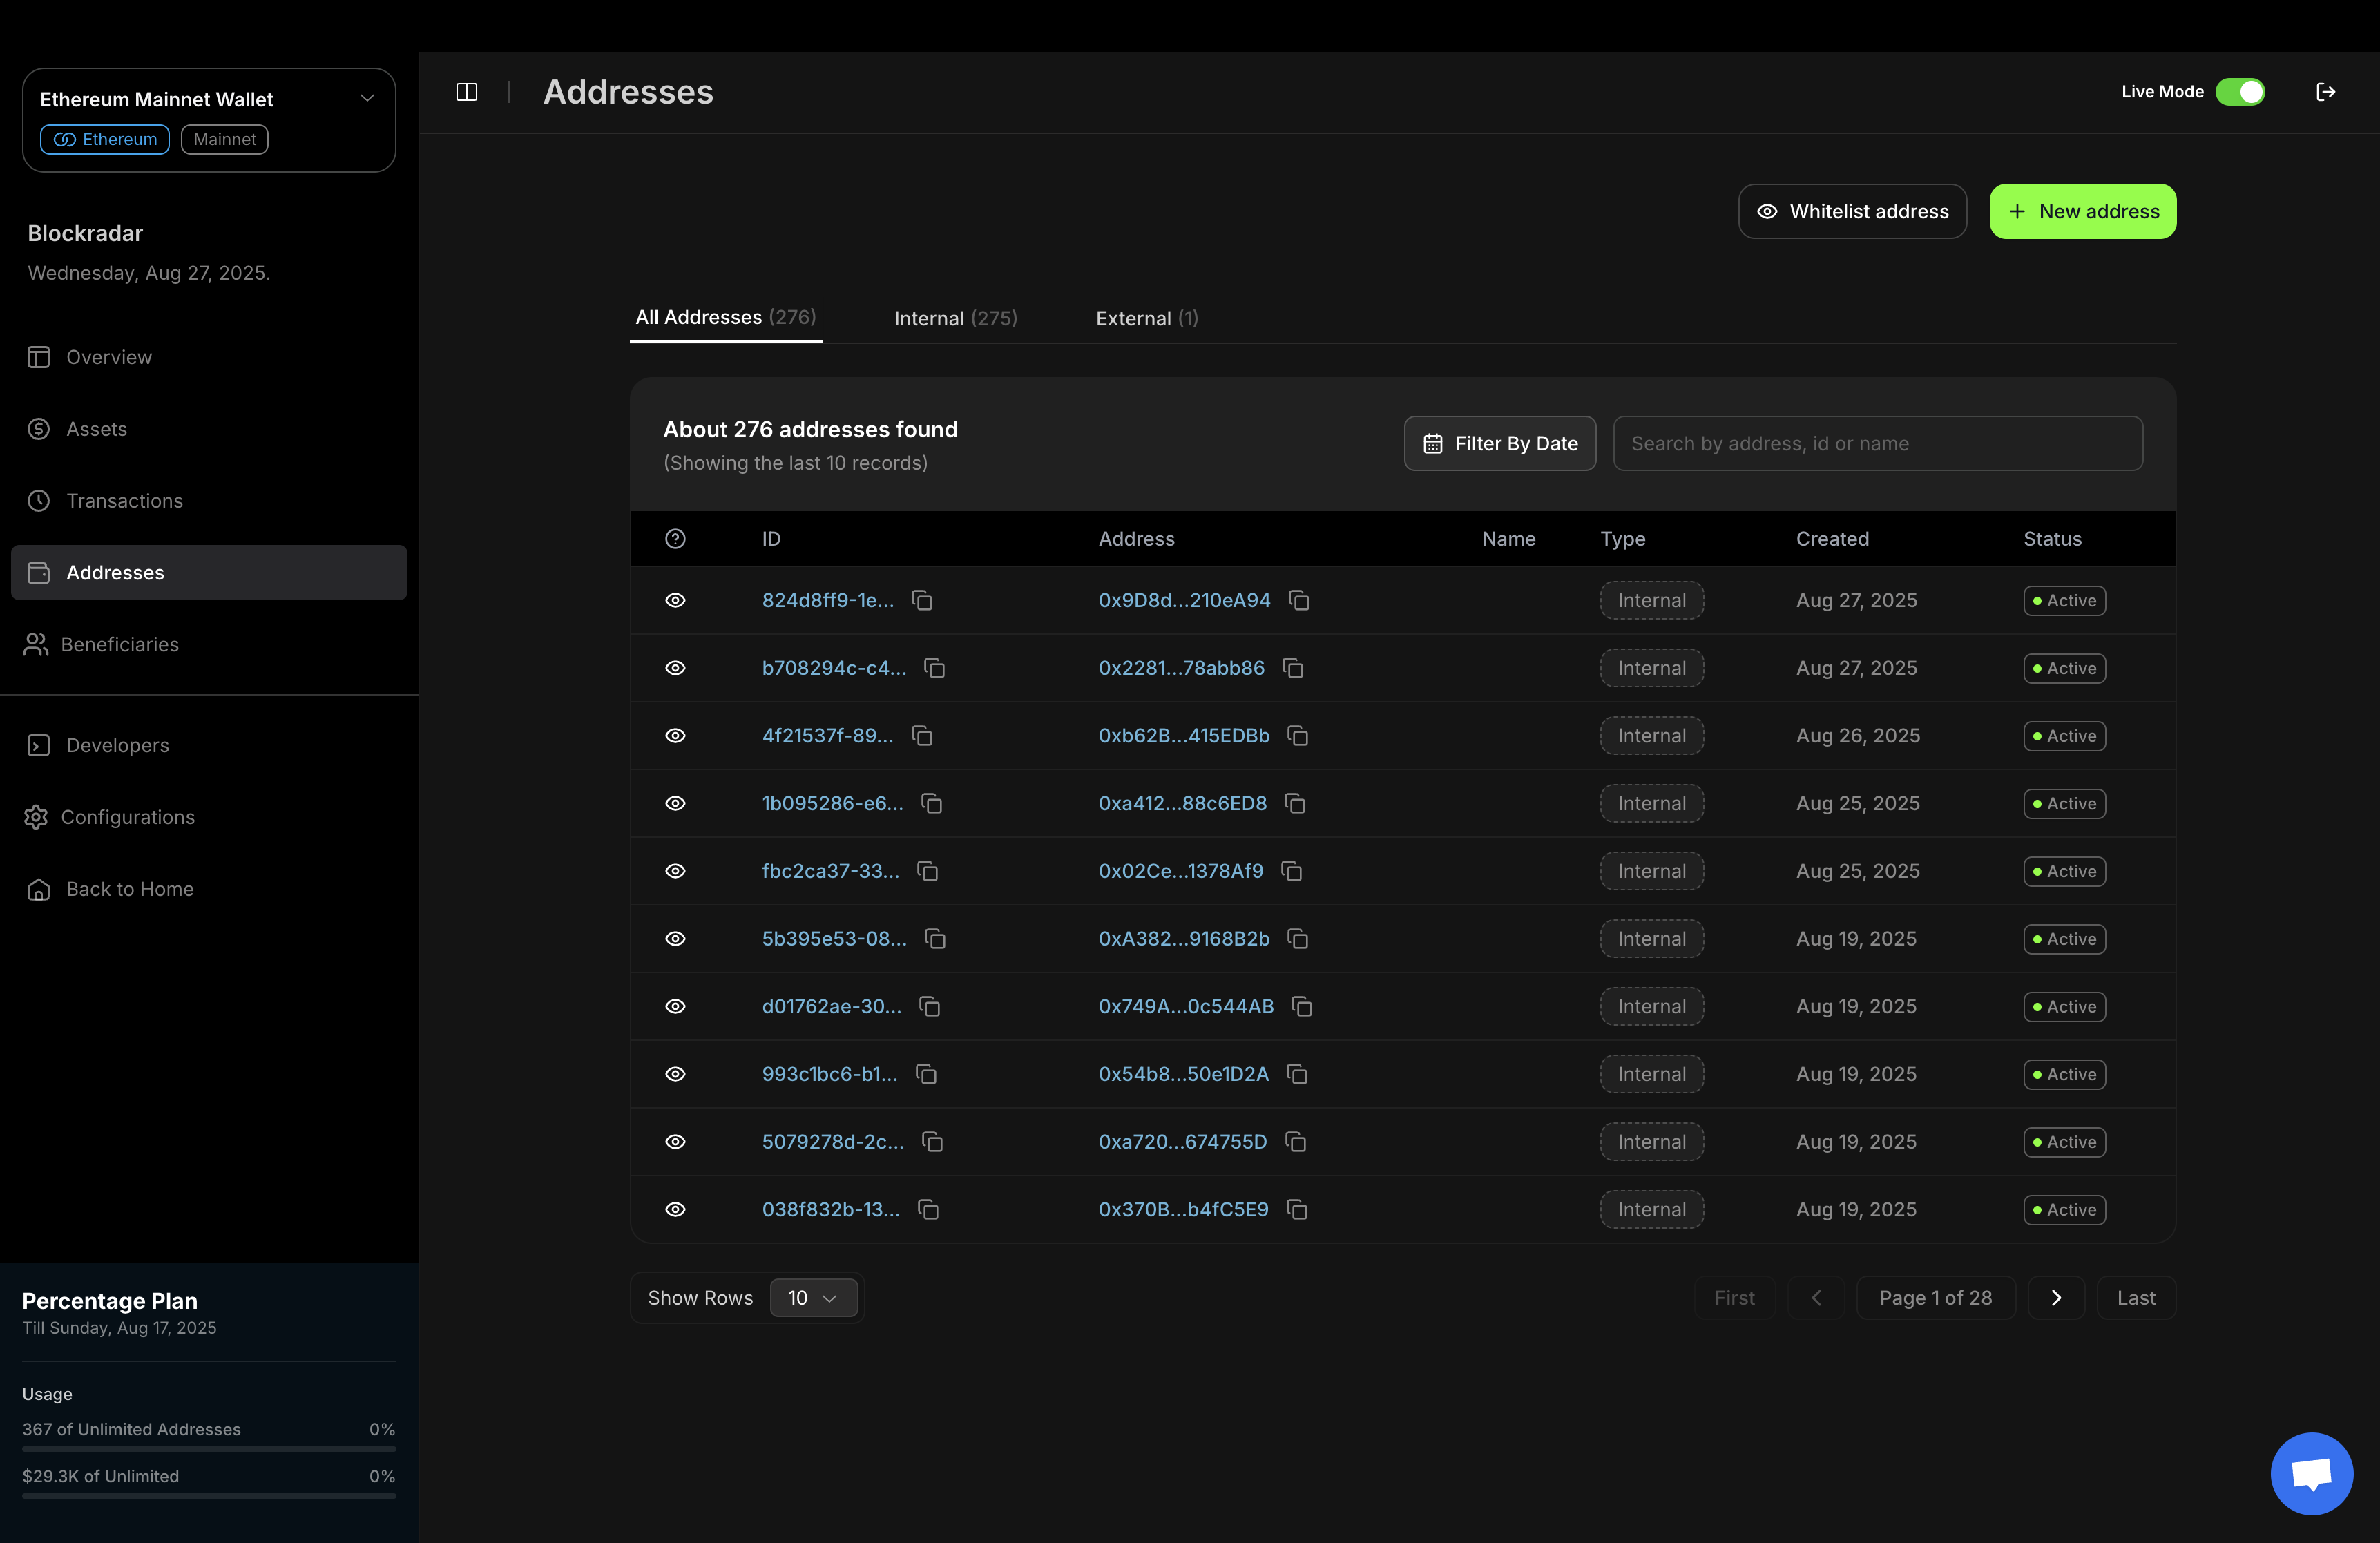Click Whitelist address button
This screenshot has width=2380, height=1543.
(x=1852, y=211)
